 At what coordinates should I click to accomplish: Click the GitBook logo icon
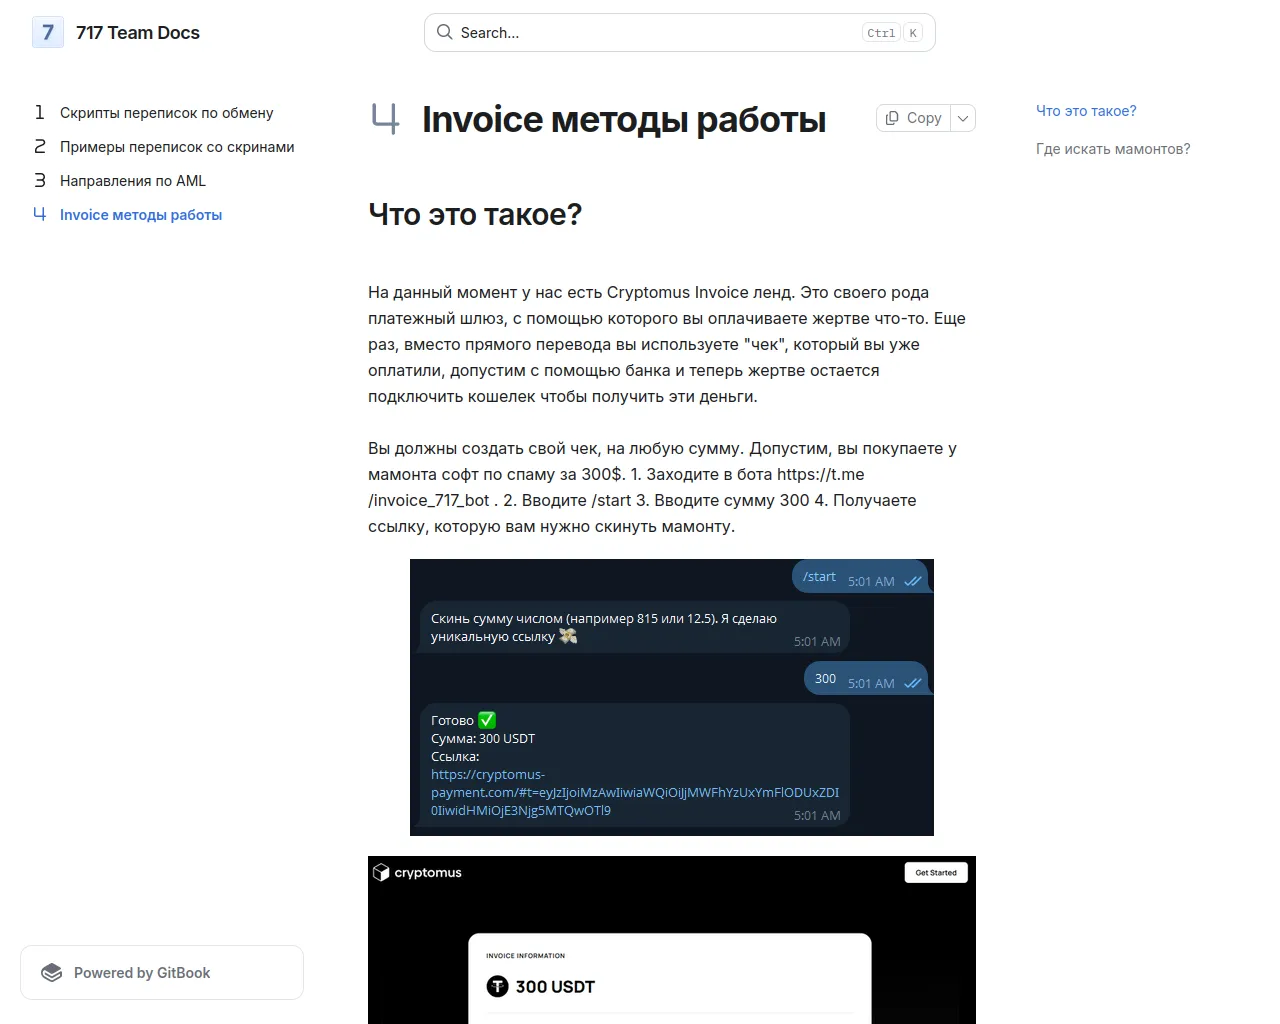coord(51,973)
